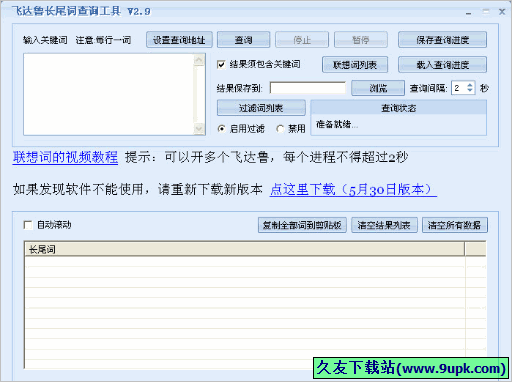Screen dimensions: 512x382
Task: Open the 联想词的视频教程 link
Action: point(65,157)
